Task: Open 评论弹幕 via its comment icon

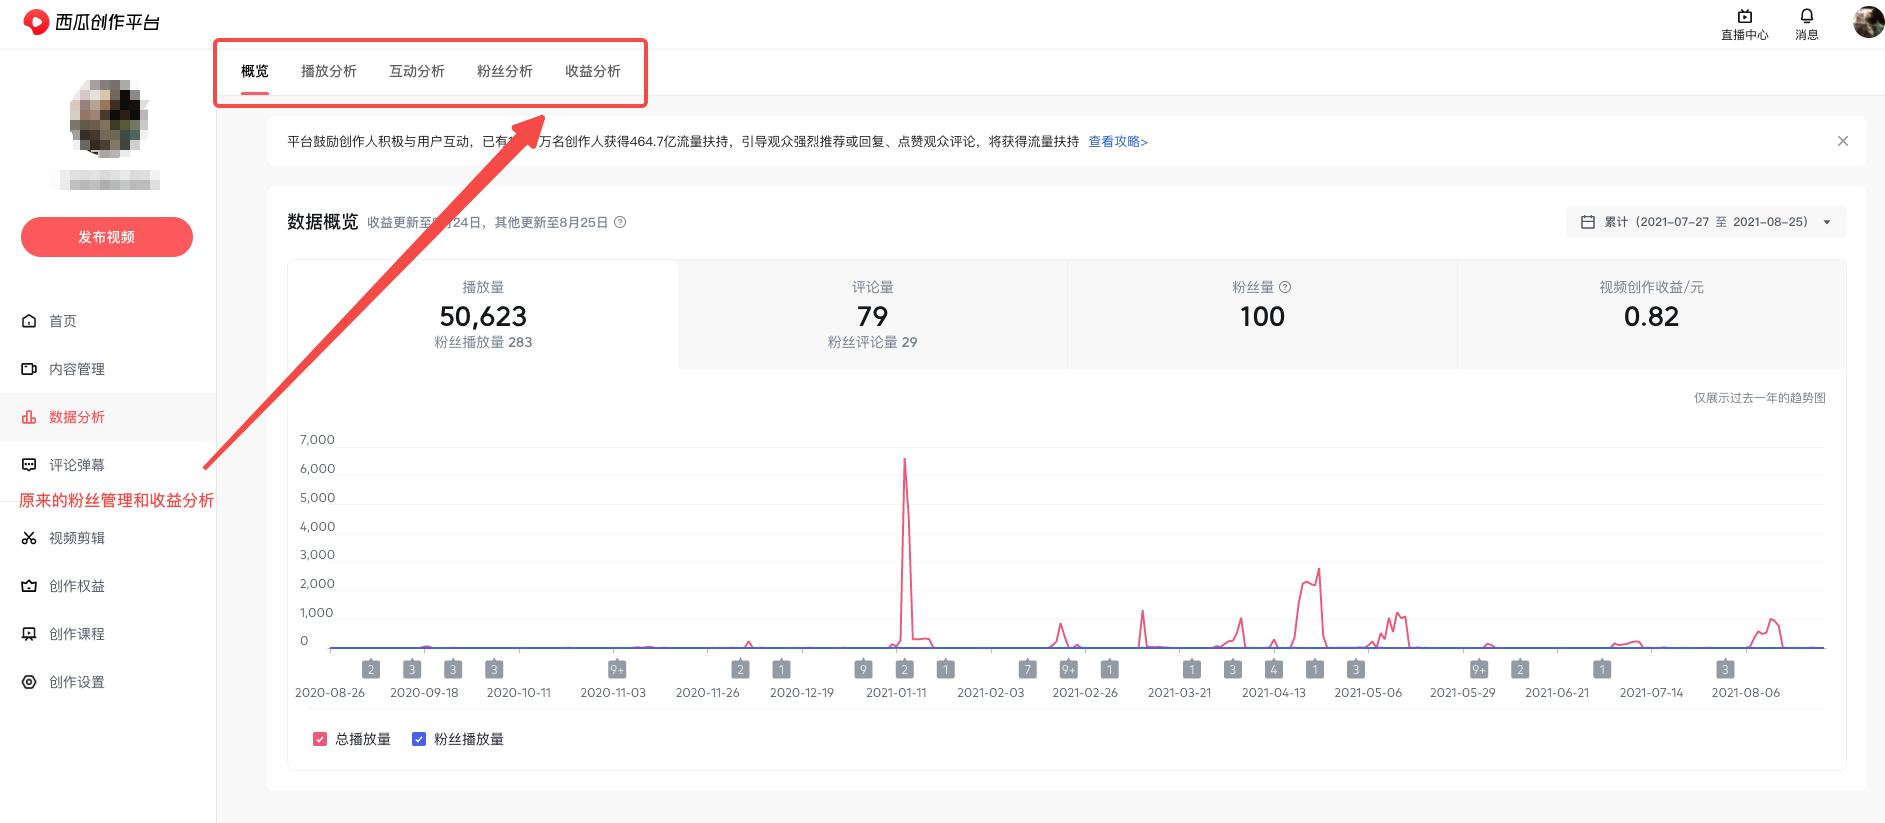Action: pyautogui.click(x=29, y=465)
